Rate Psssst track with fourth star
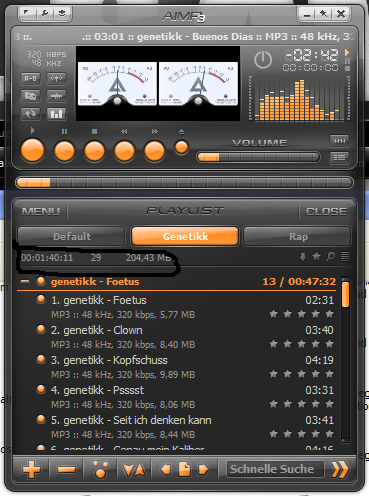This screenshot has height=496, width=369. [316, 404]
